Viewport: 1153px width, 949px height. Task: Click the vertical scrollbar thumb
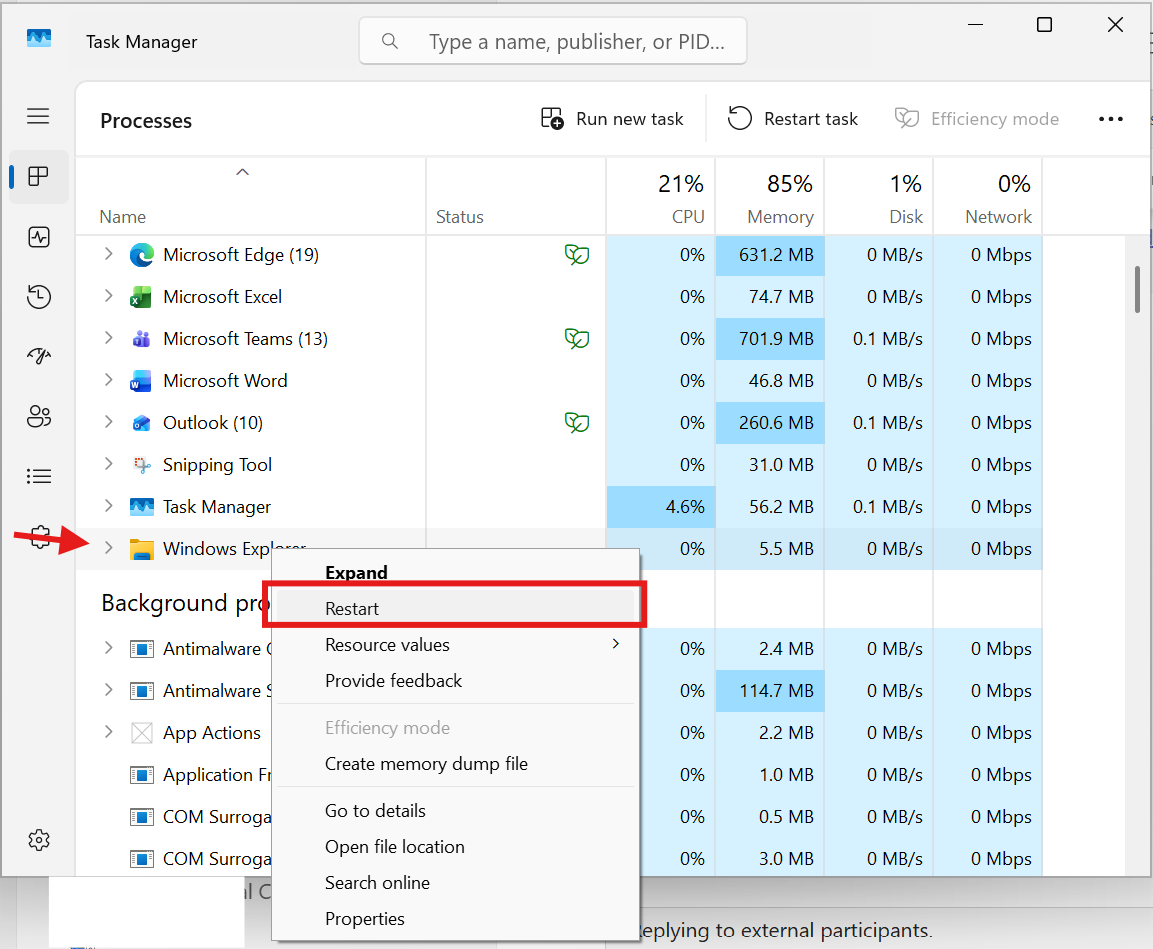[x=1137, y=290]
